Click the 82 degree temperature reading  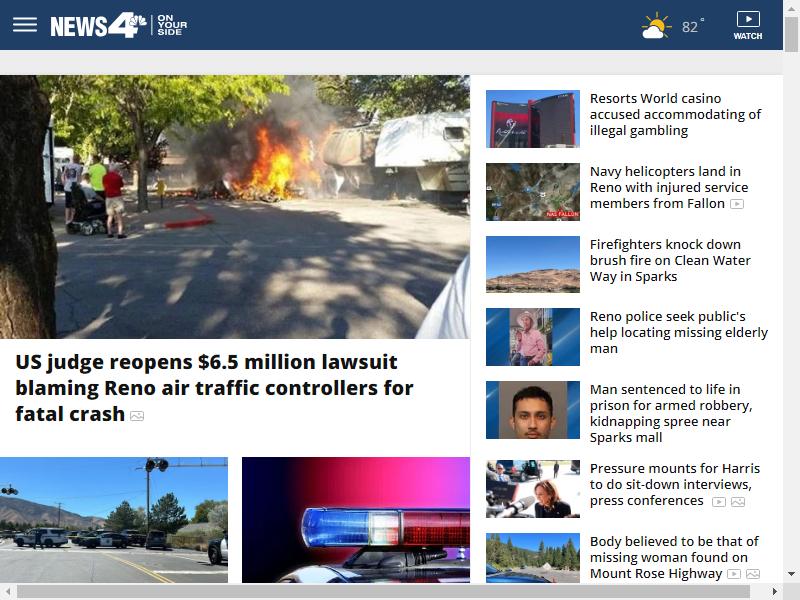pyautogui.click(x=692, y=27)
